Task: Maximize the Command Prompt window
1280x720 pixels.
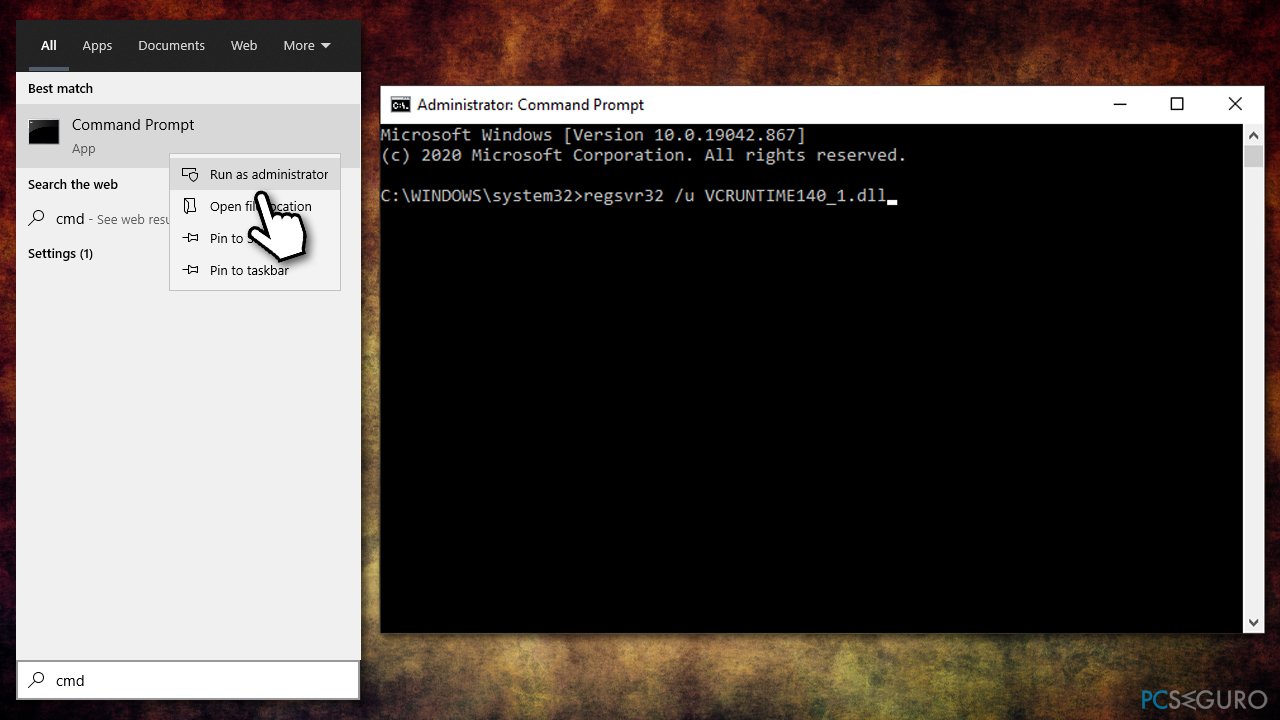Action: click(1177, 104)
